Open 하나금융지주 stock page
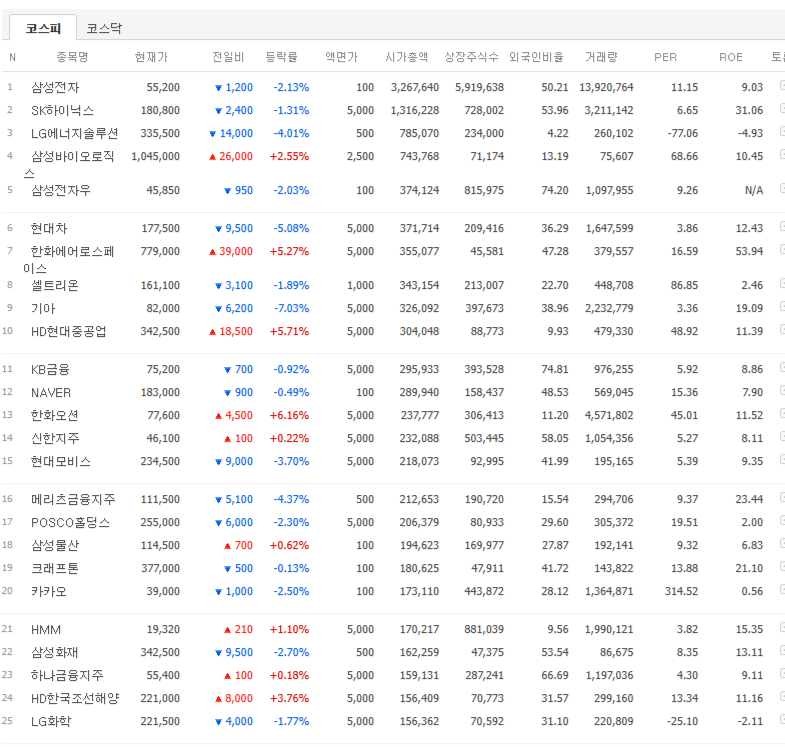 tap(67, 676)
